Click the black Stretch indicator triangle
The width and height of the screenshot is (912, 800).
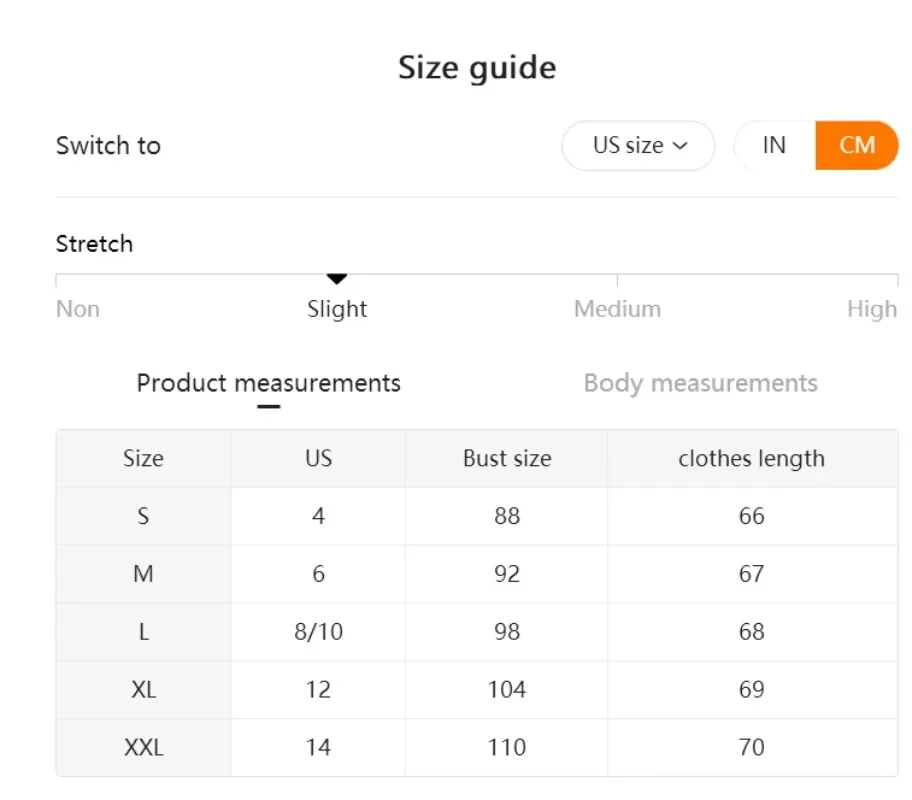(337, 278)
